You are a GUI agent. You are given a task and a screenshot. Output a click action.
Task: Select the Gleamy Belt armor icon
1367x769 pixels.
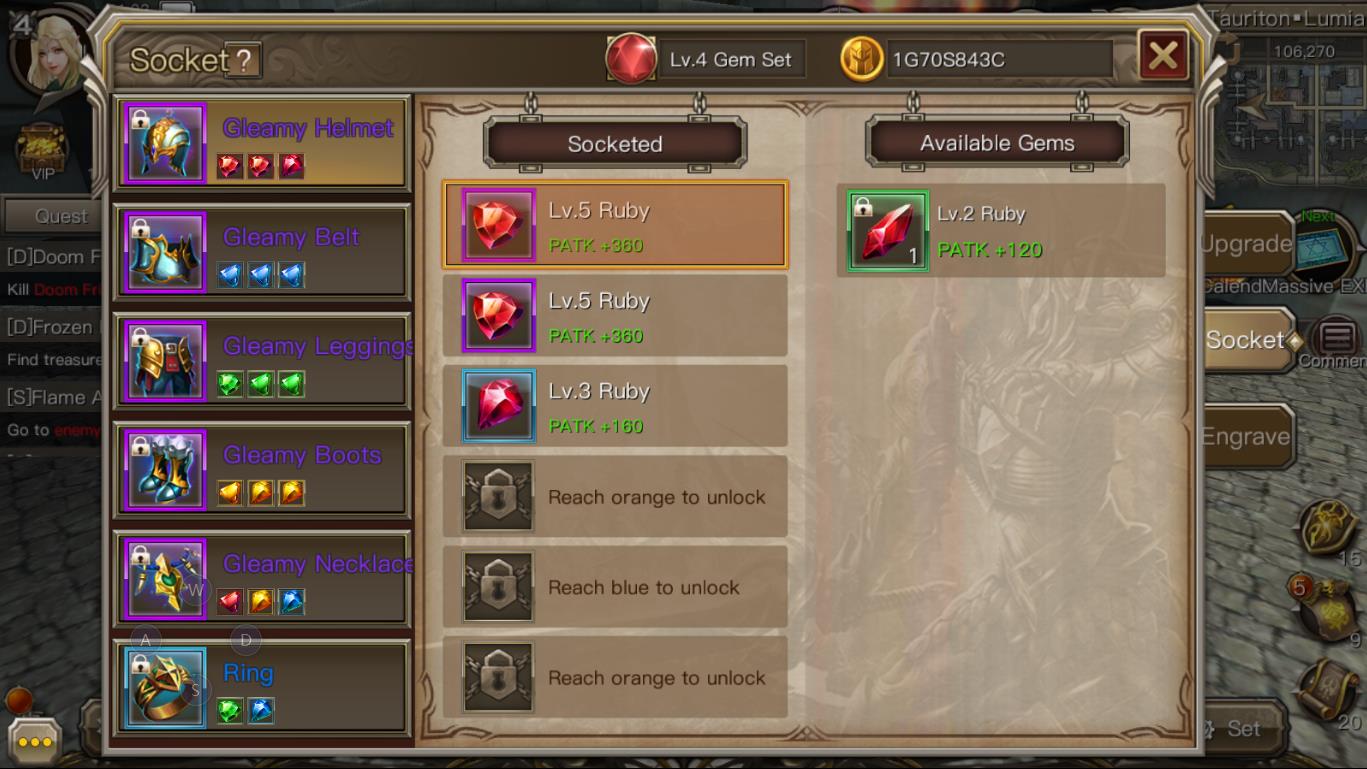click(x=166, y=252)
